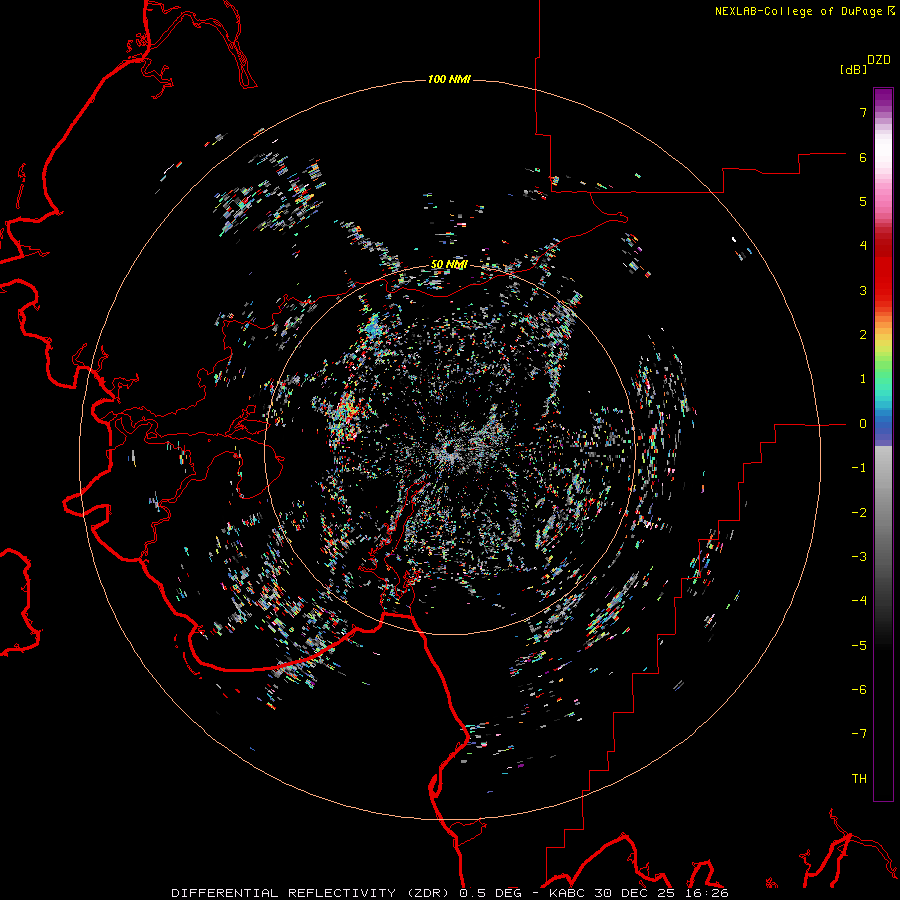Click the DZD [dB] color scale heading

tap(864, 64)
